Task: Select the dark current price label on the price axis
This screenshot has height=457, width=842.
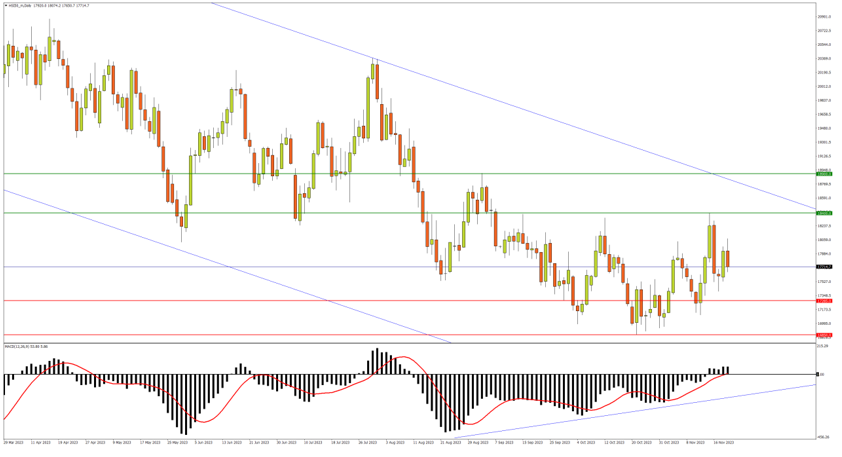Action: (824, 267)
